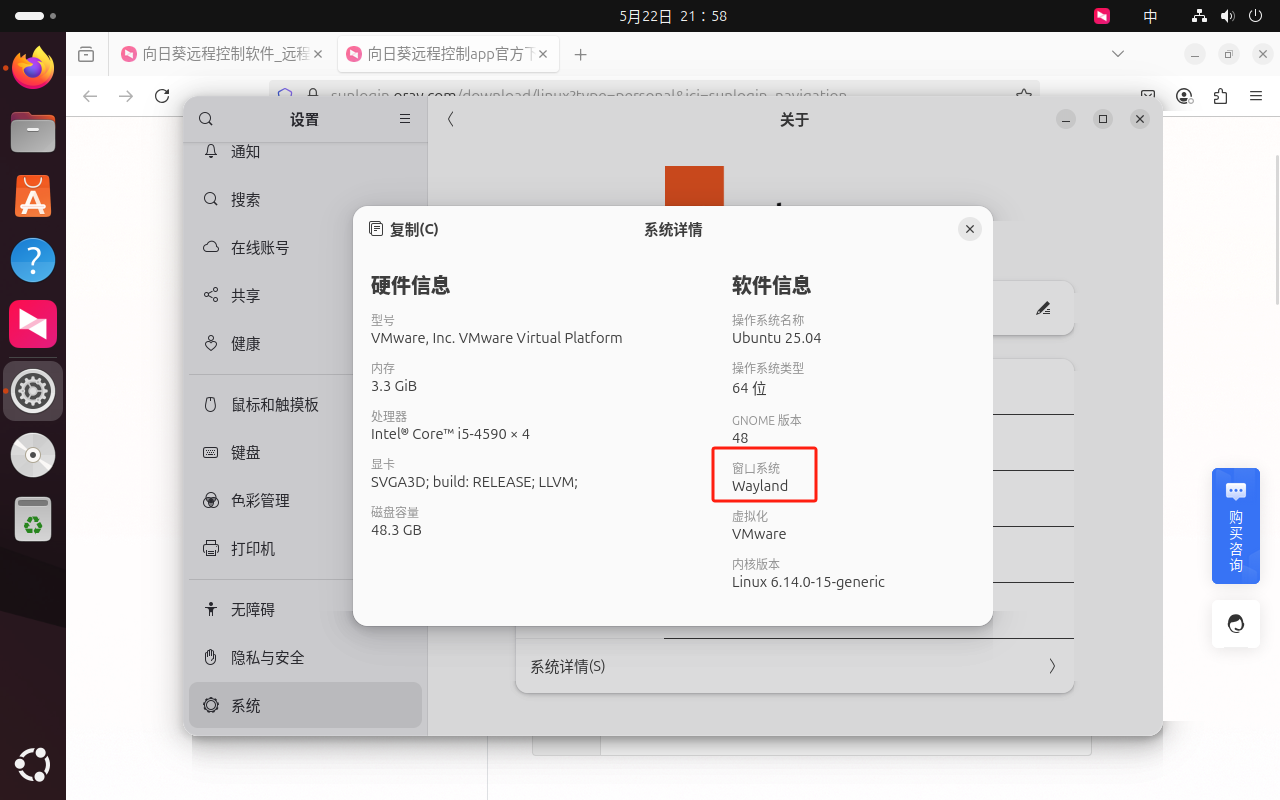The image size is (1280, 800).
Task: Go back in Firefox navigation
Action: pos(90,96)
